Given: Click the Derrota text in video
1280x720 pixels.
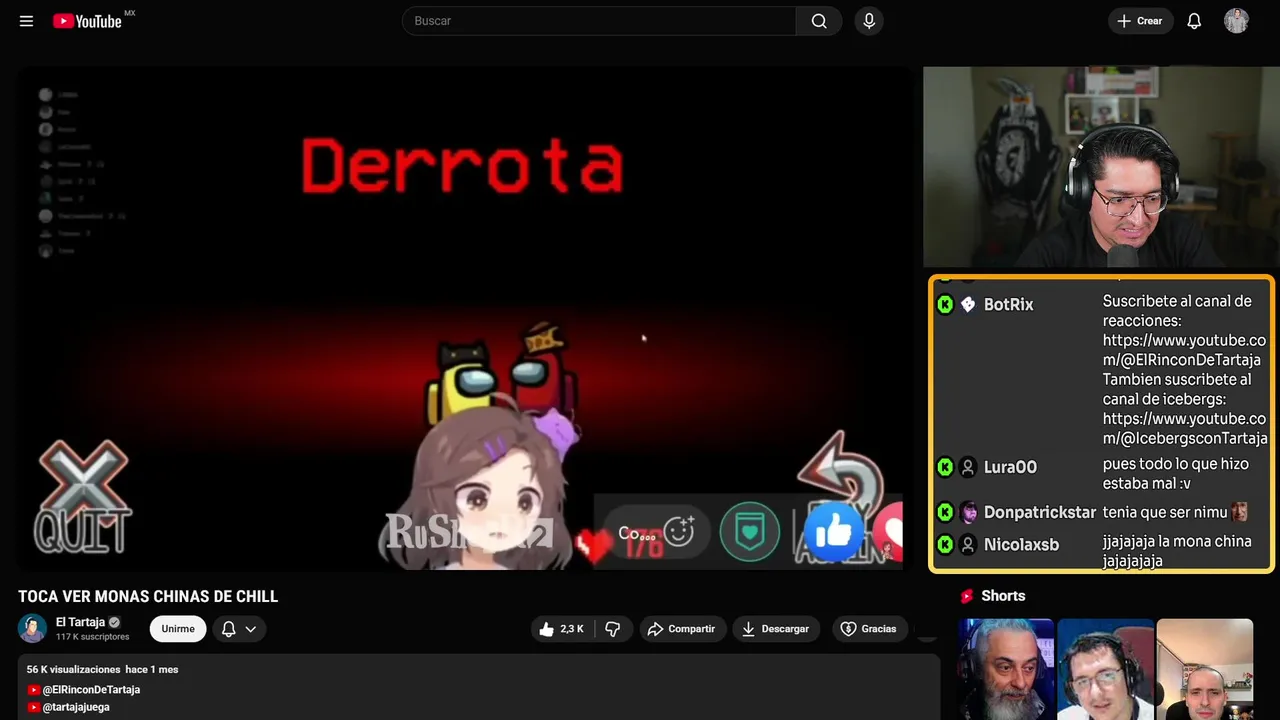Looking at the screenshot, I should click(x=462, y=166).
